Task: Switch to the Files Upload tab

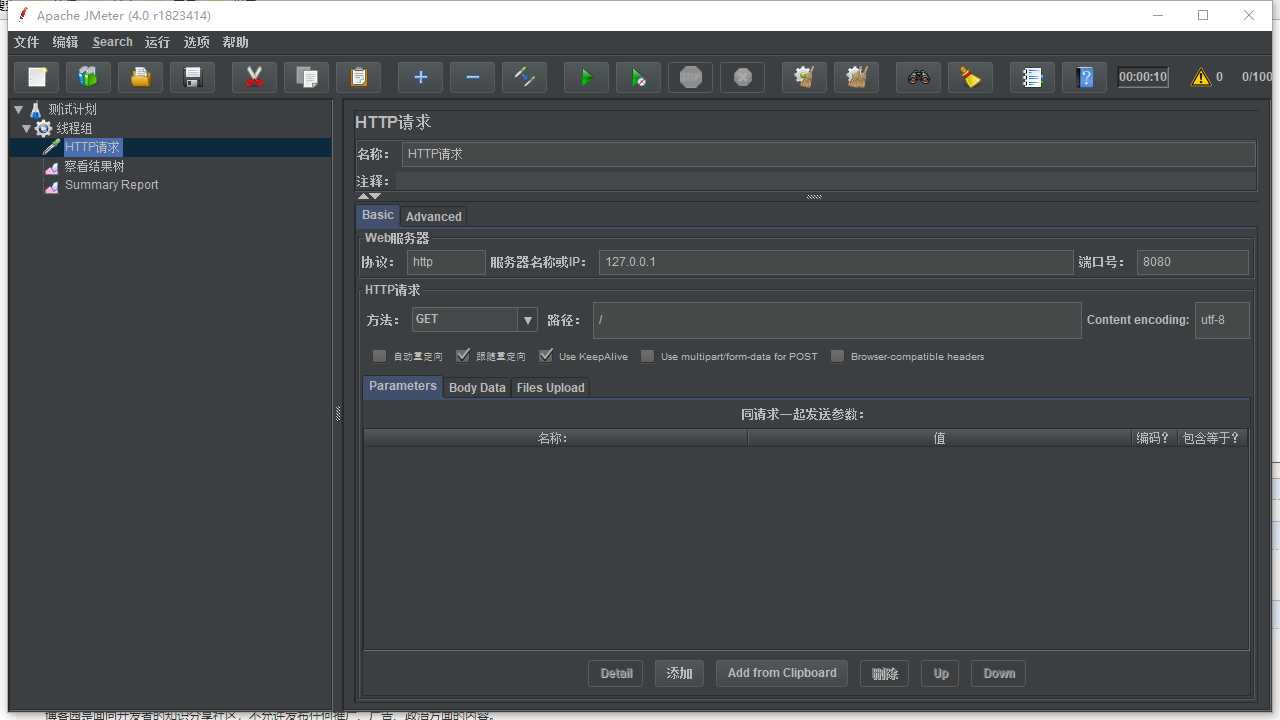Action: point(550,387)
